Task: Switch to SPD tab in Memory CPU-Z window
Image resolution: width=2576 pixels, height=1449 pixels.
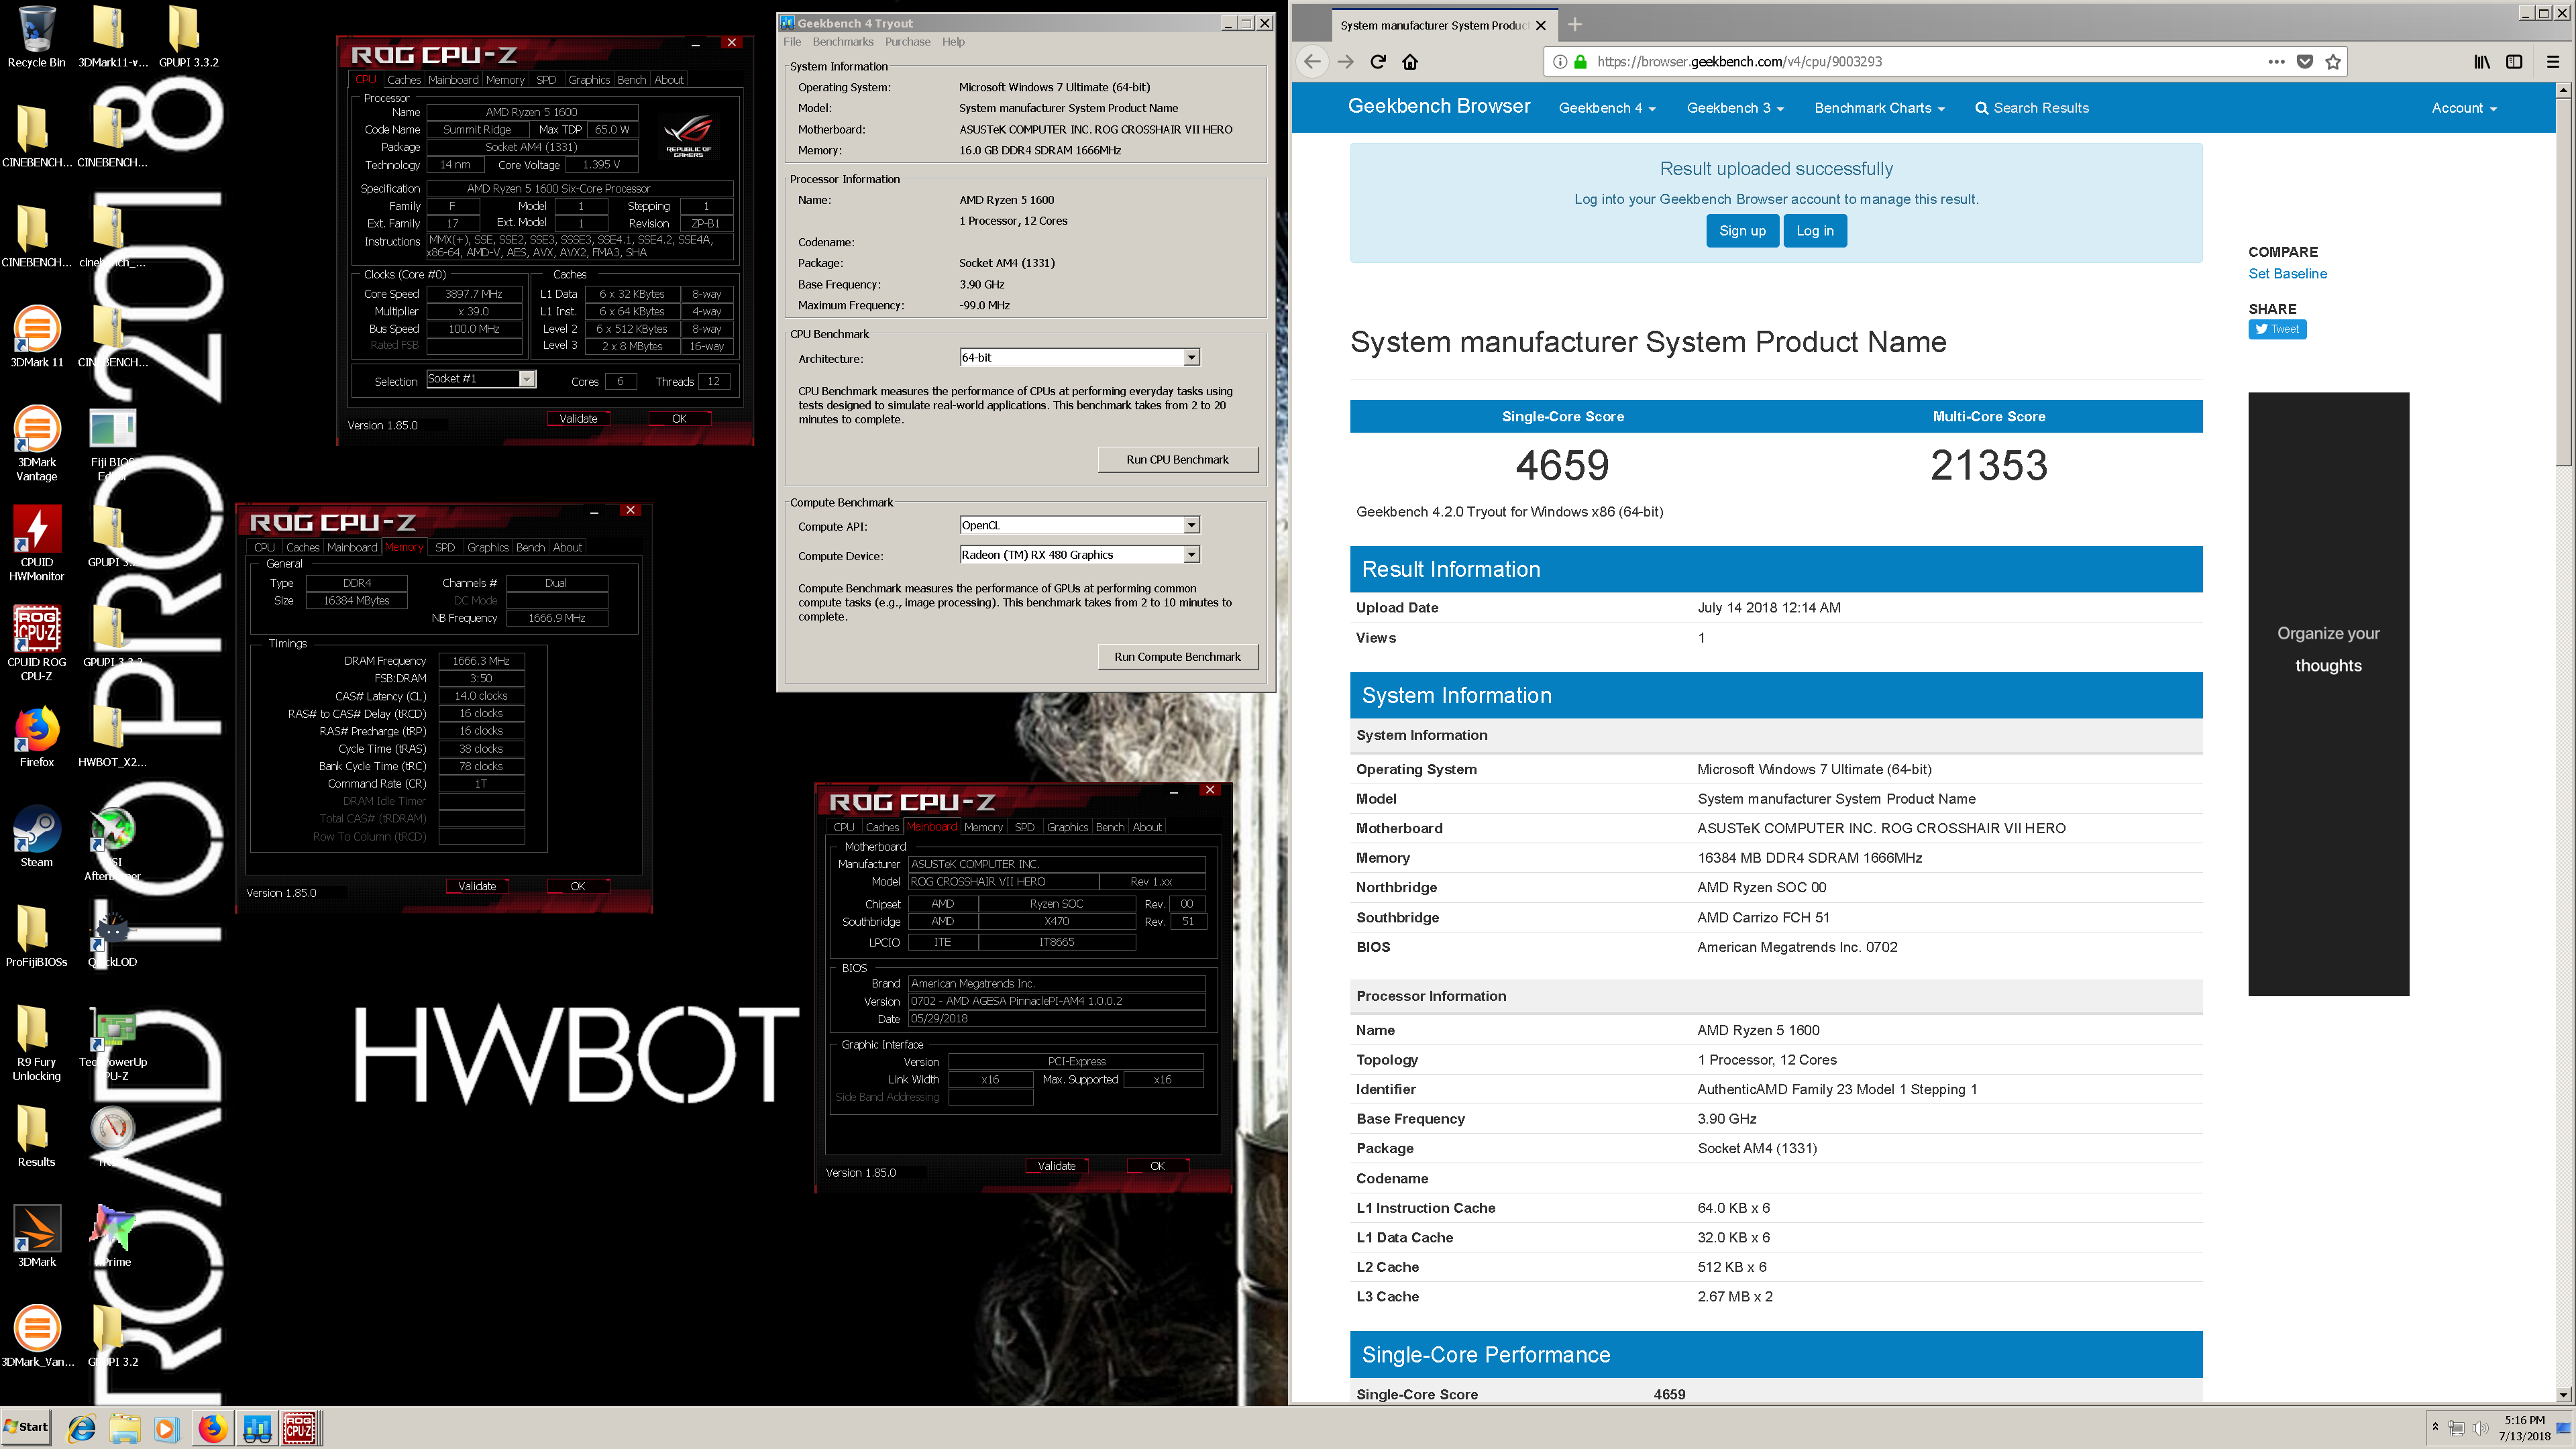Action: (445, 548)
